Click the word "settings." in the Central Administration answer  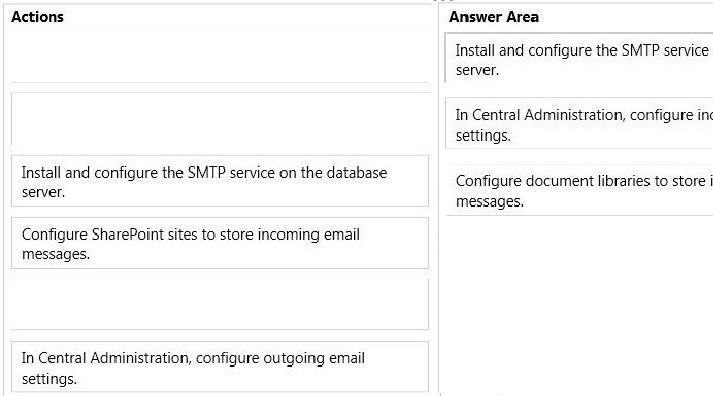click(x=483, y=135)
